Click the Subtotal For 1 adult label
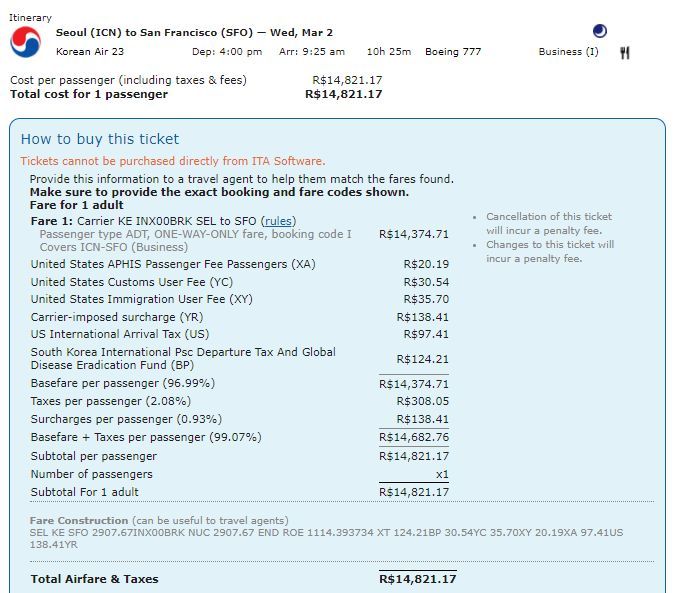675x593 pixels. [x=84, y=492]
